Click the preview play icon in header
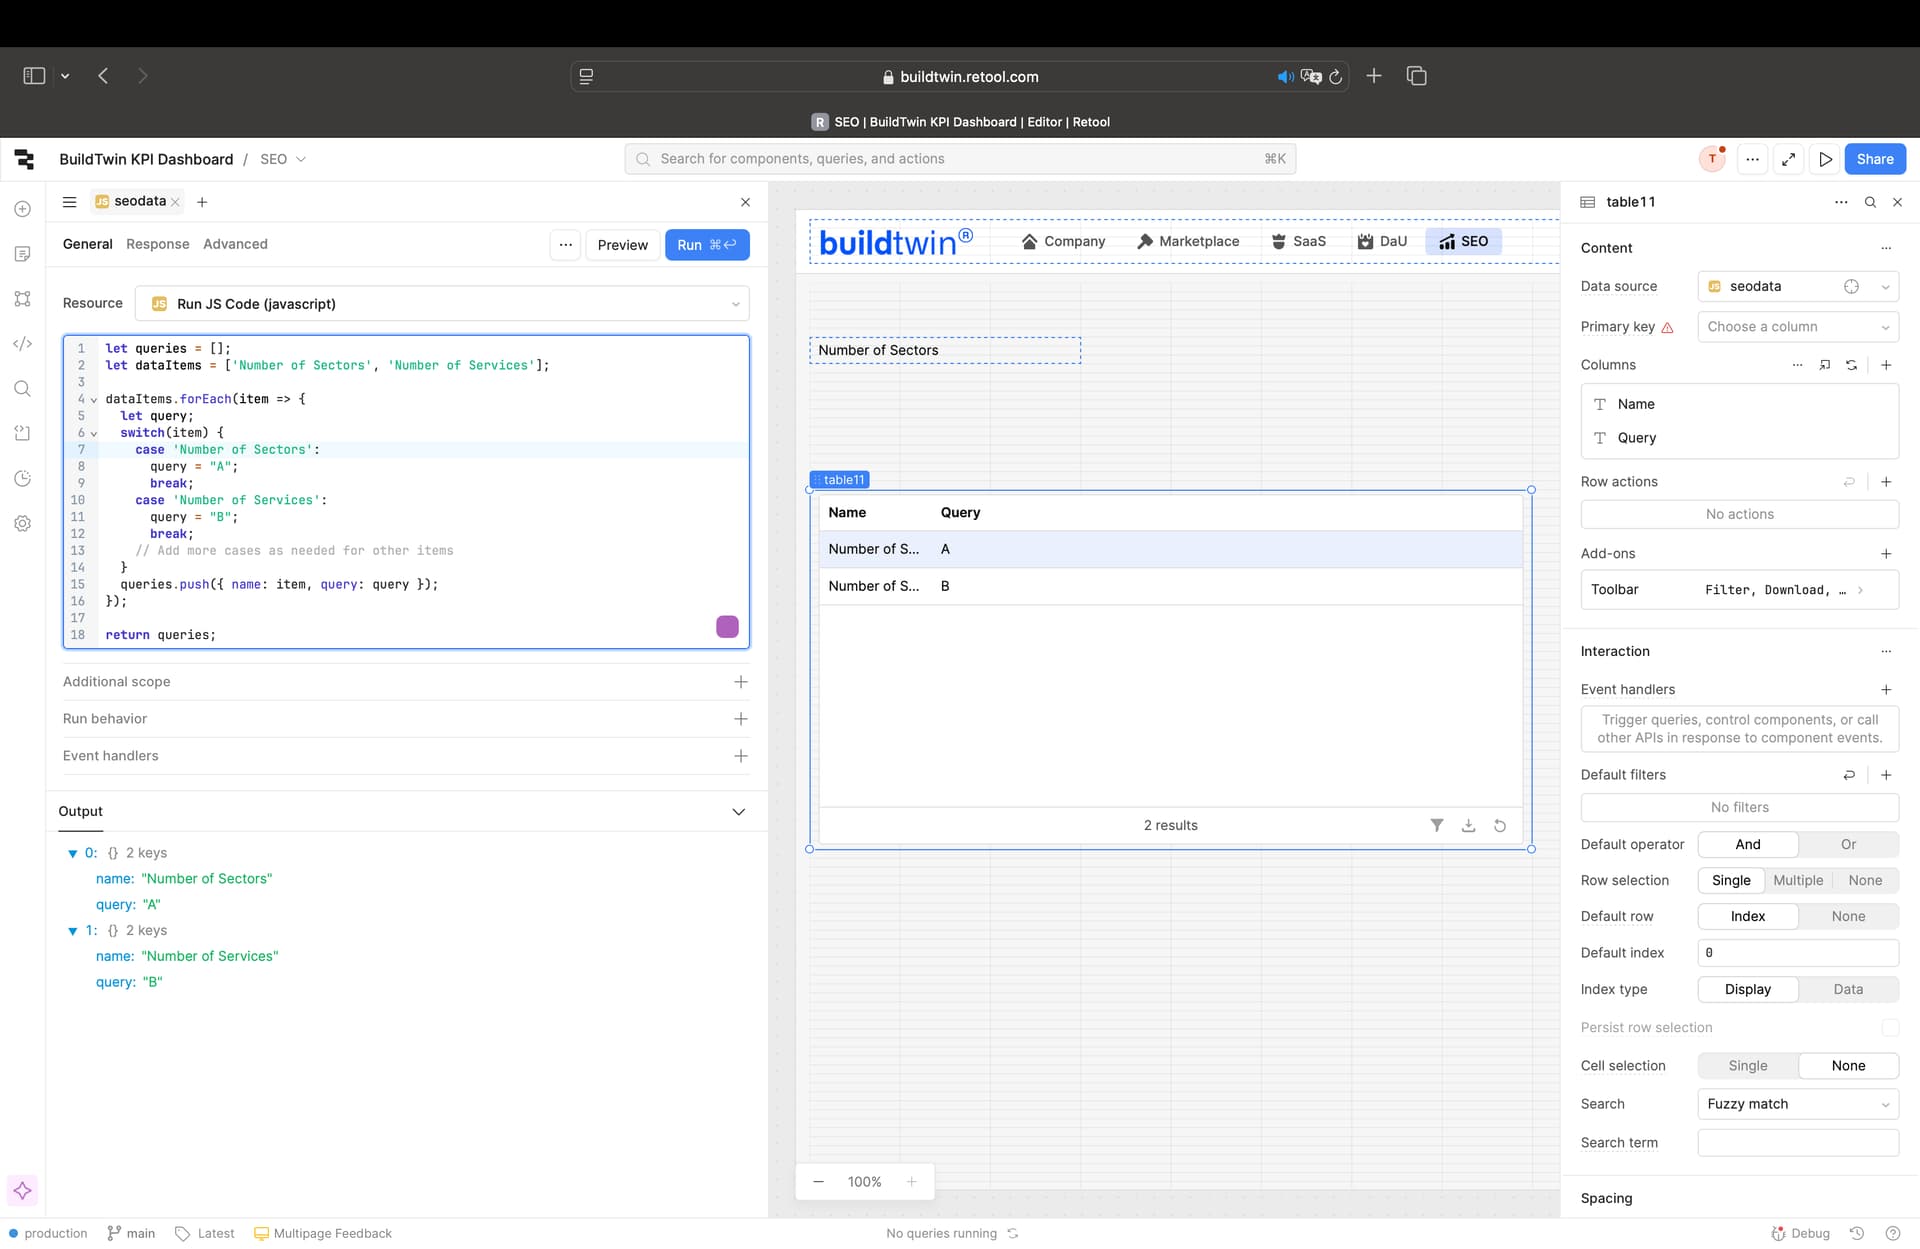This screenshot has width=1920, height=1249. 1825,159
